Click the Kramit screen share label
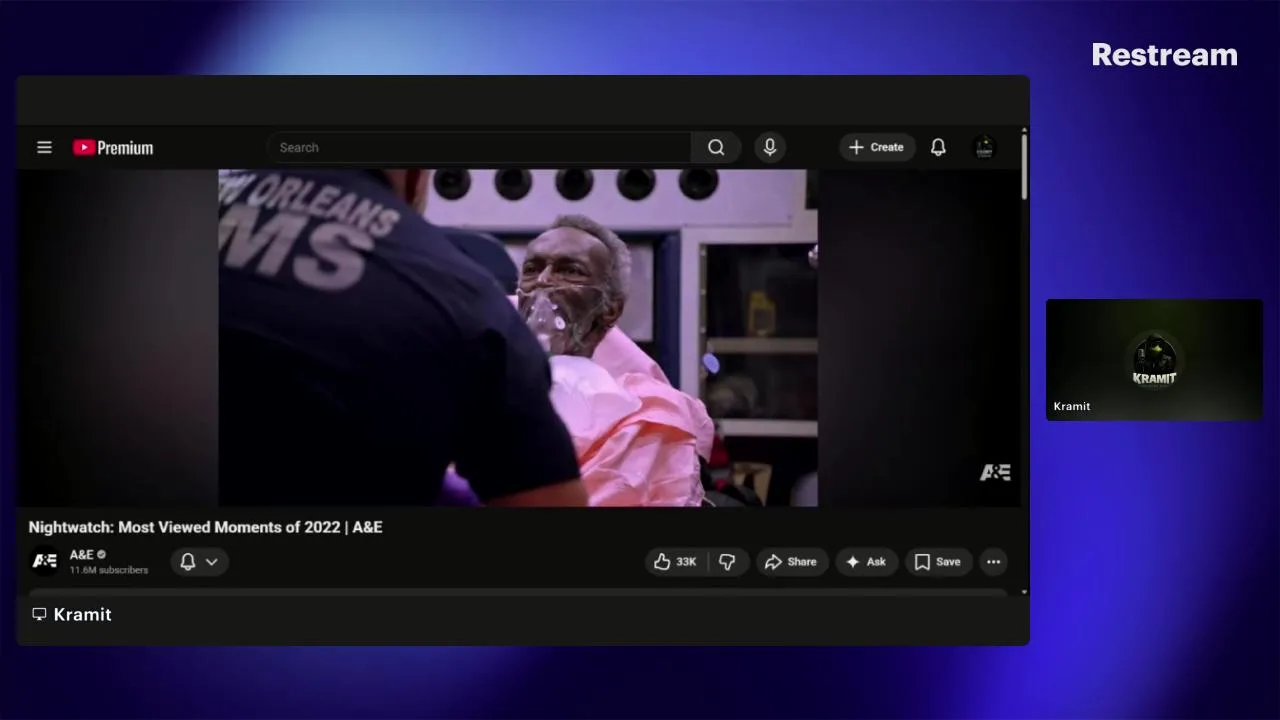1280x720 pixels. 72,615
